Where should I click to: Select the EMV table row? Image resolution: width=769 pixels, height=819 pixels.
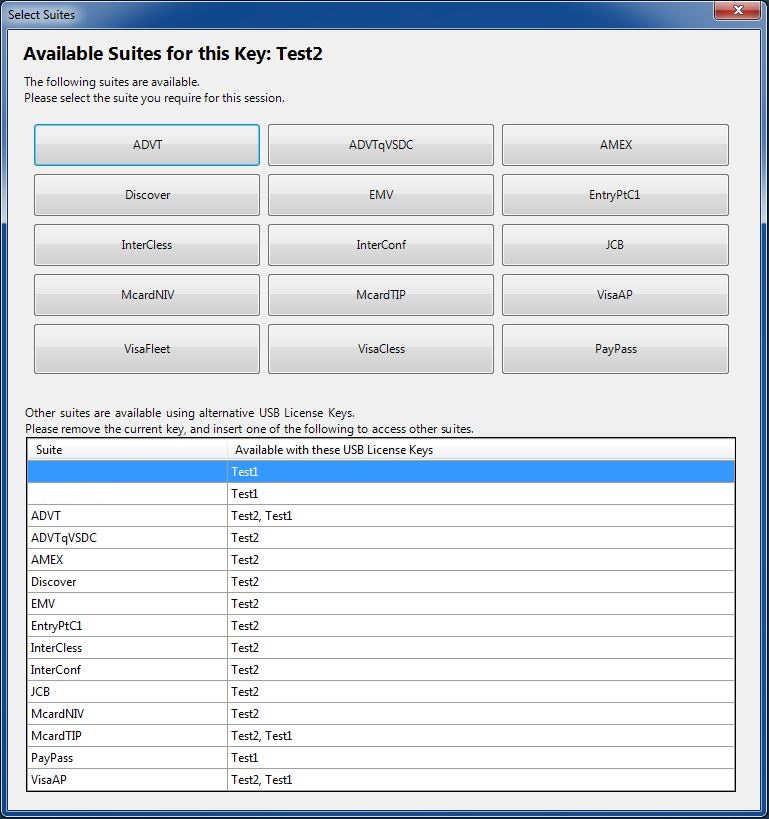381,603
